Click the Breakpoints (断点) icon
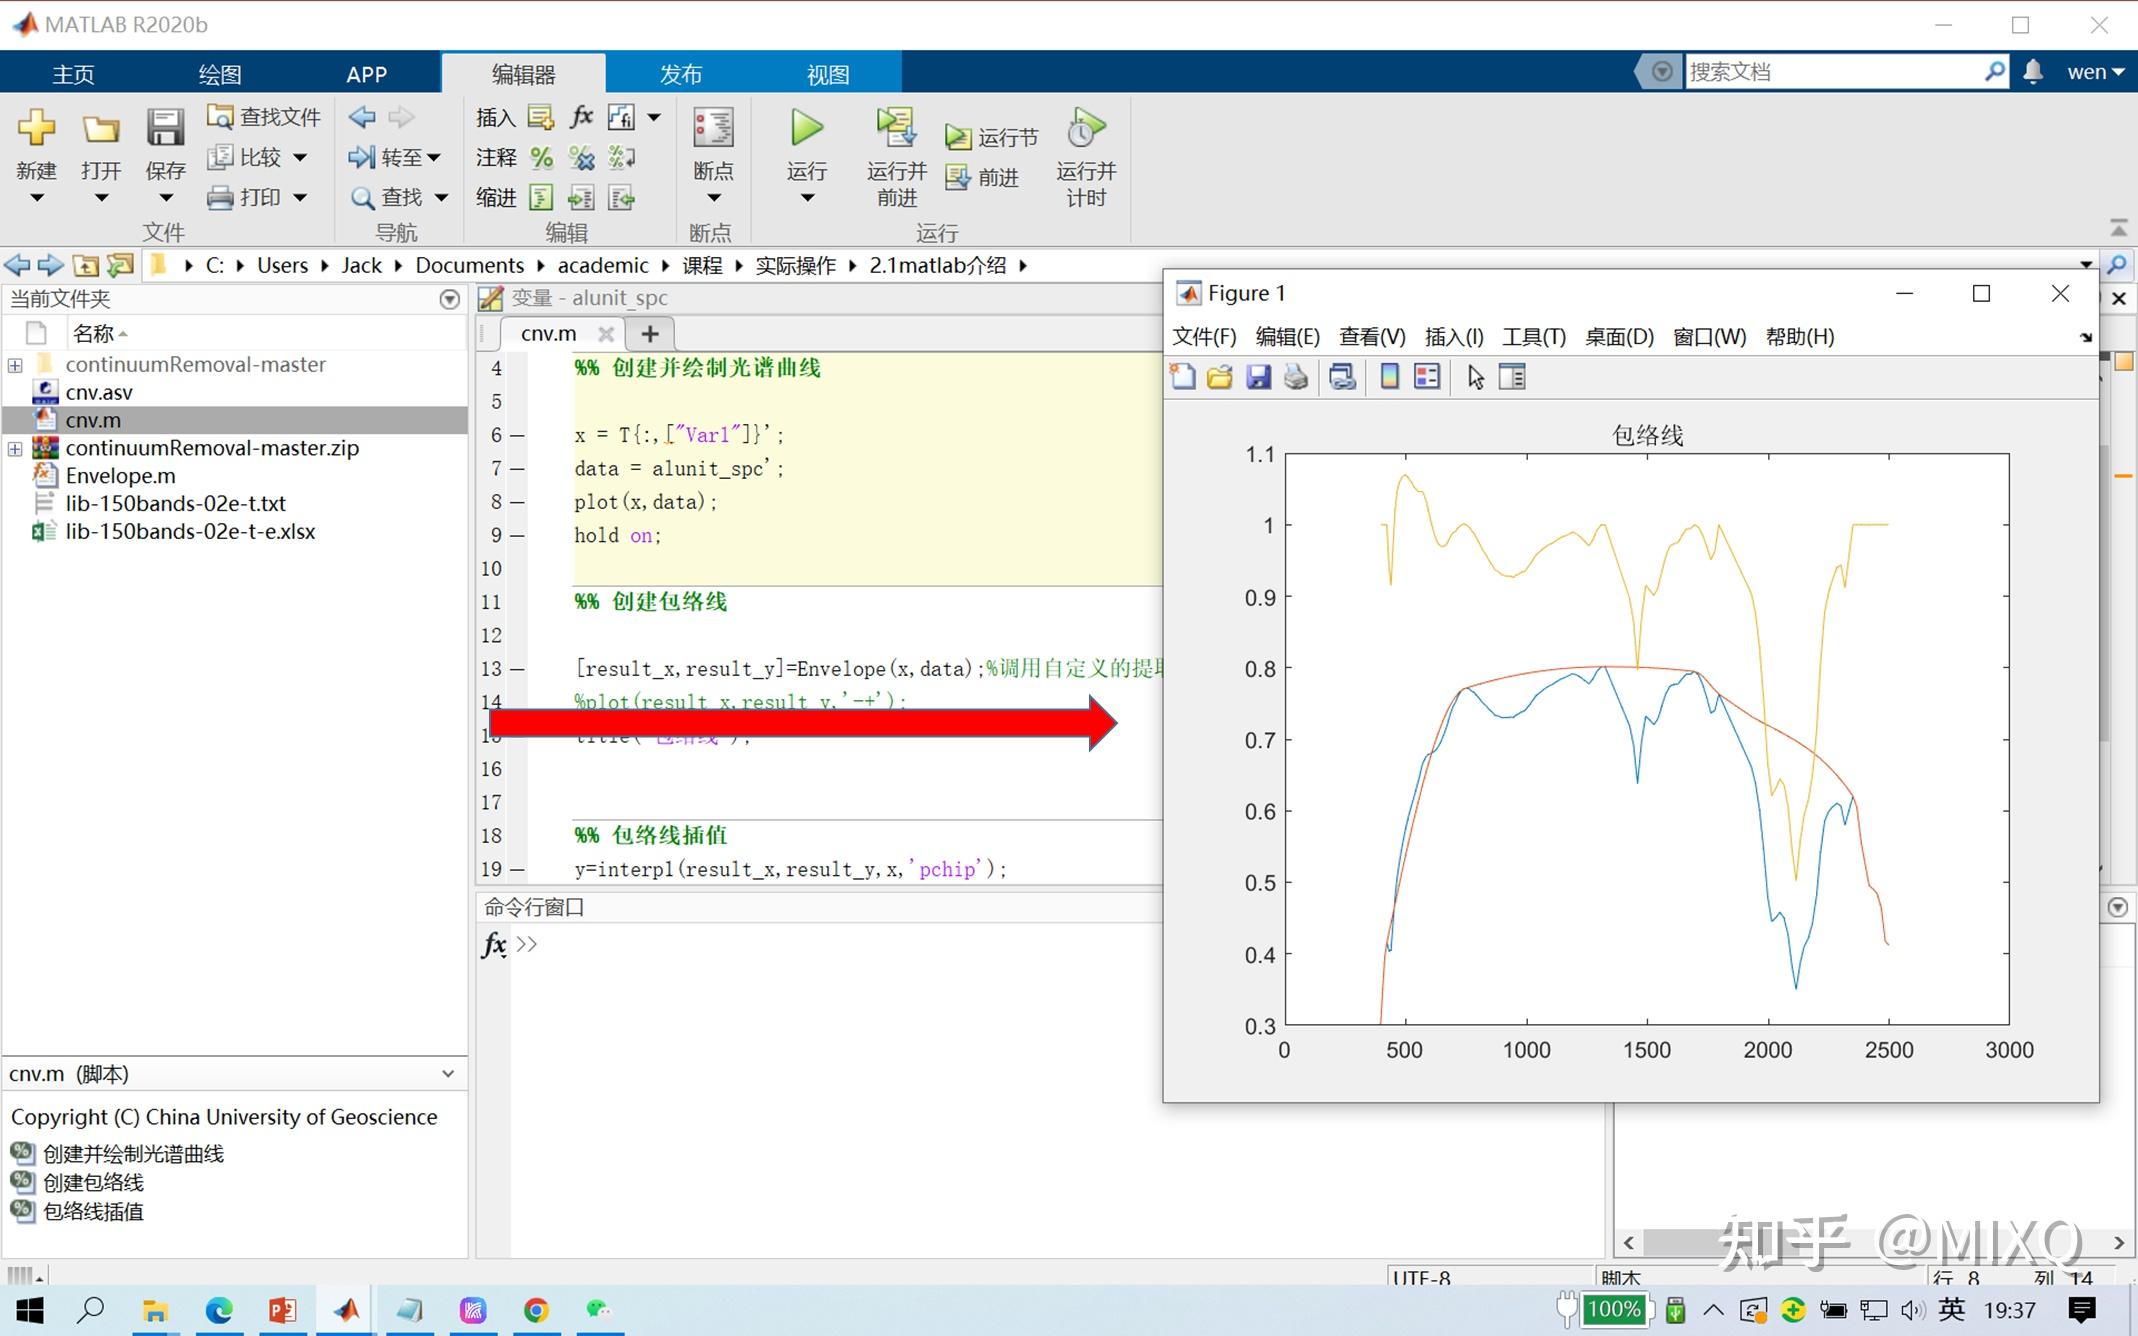Screen dimensions: 2138x1336 tap(712, 129)
